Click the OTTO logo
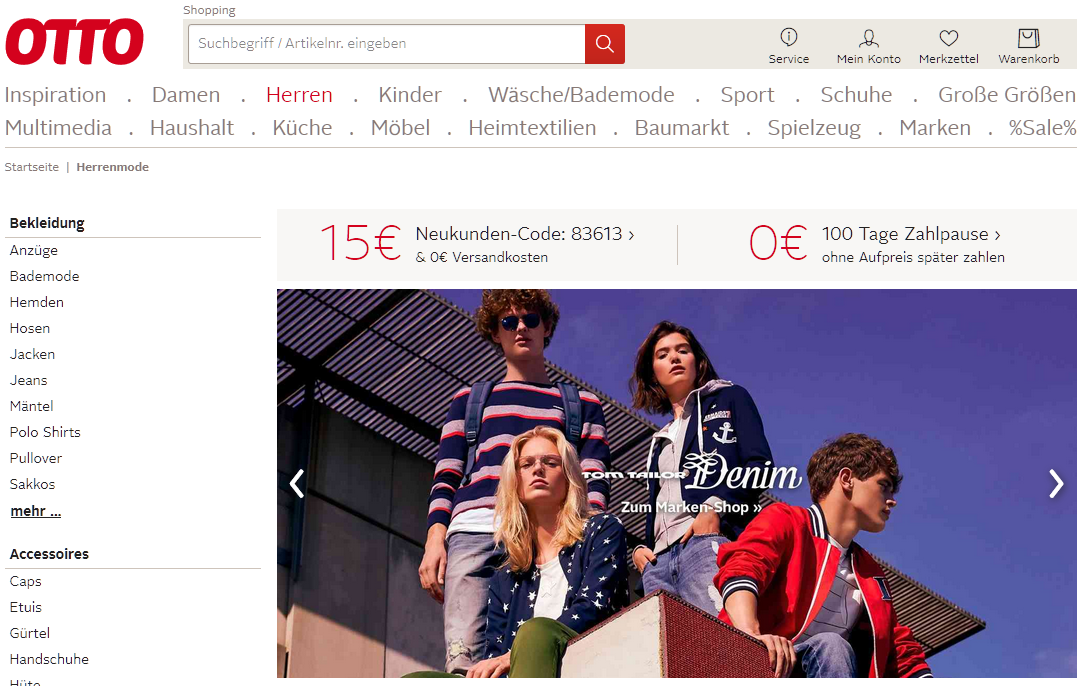This screenshot has width=1086, height=686. pyautogui.click(x=74, y=42)
